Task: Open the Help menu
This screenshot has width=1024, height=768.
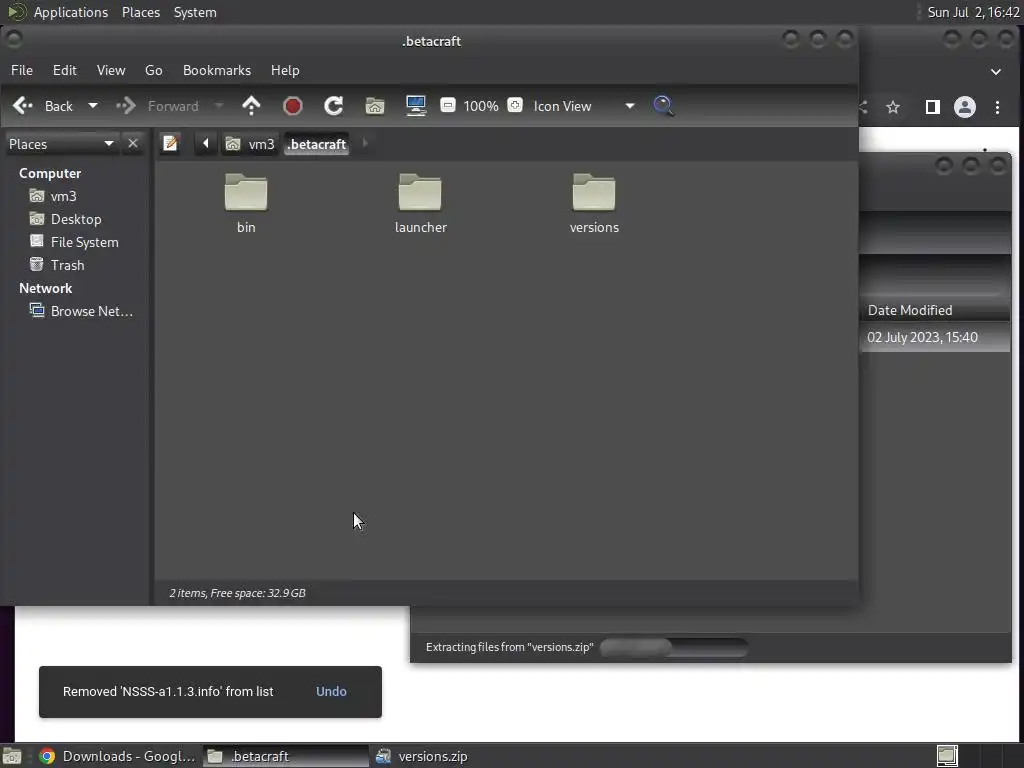Action: tap(285, 71)
